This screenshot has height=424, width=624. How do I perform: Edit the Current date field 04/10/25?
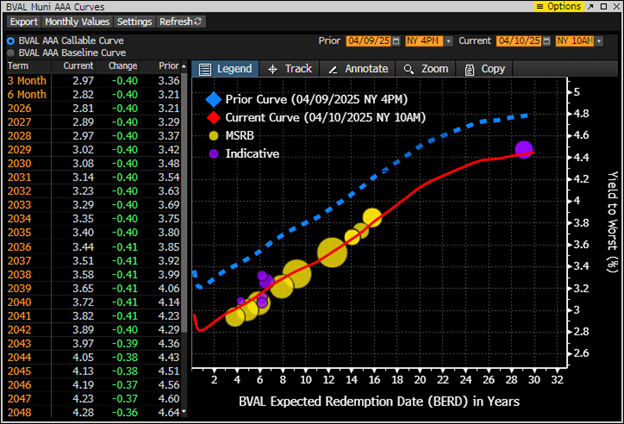[519, 41]
